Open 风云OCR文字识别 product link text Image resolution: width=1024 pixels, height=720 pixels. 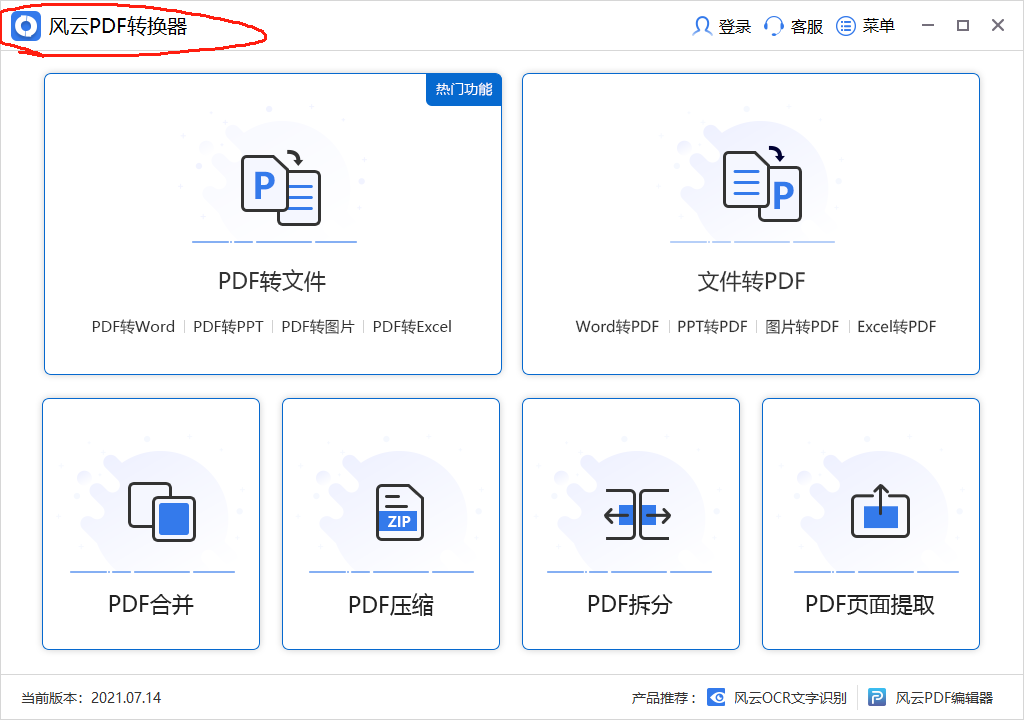790,698
